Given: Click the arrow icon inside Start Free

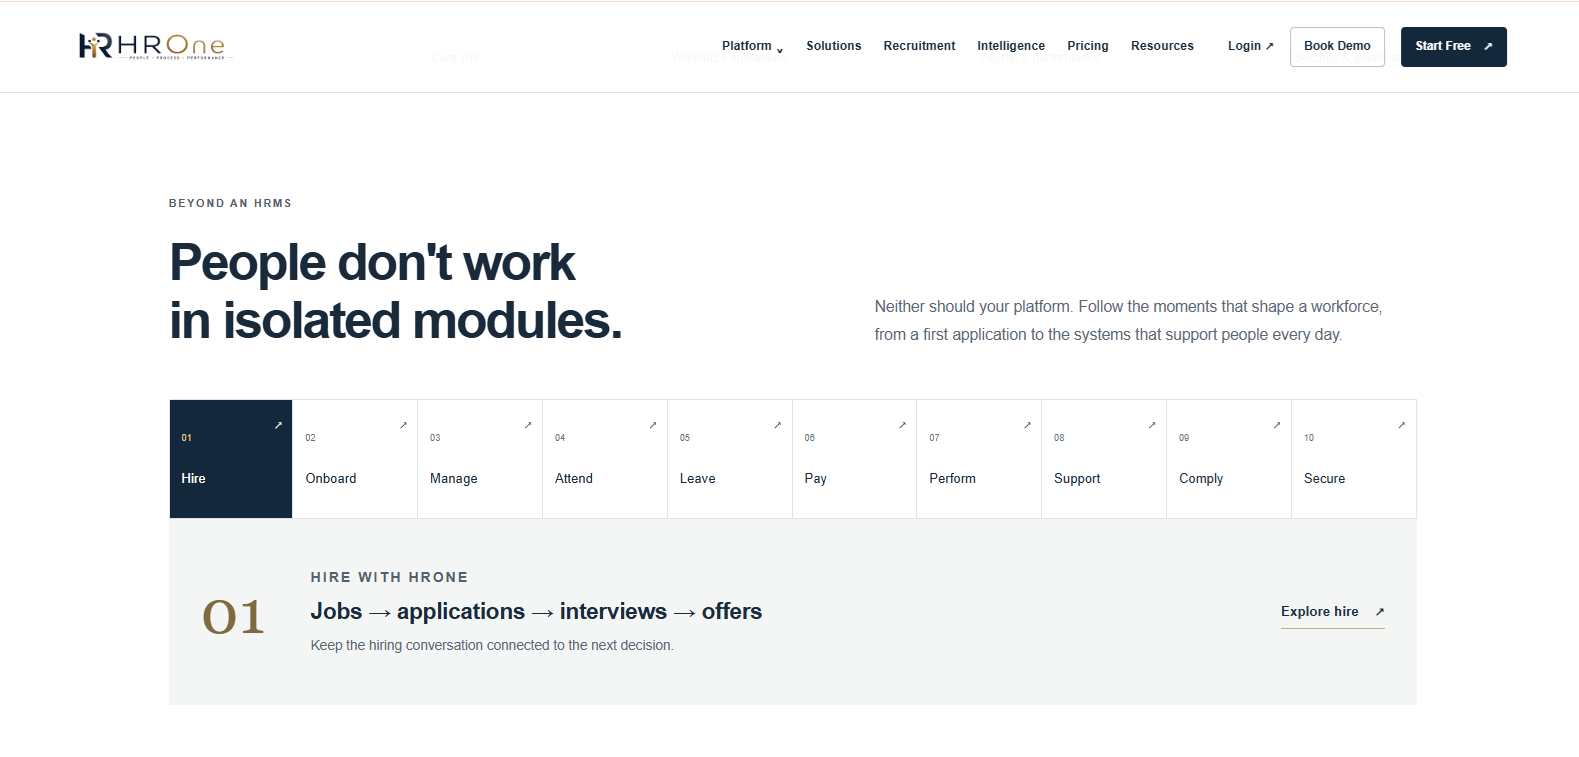Looking at the screenshot, I should (x=1488, y=46).
